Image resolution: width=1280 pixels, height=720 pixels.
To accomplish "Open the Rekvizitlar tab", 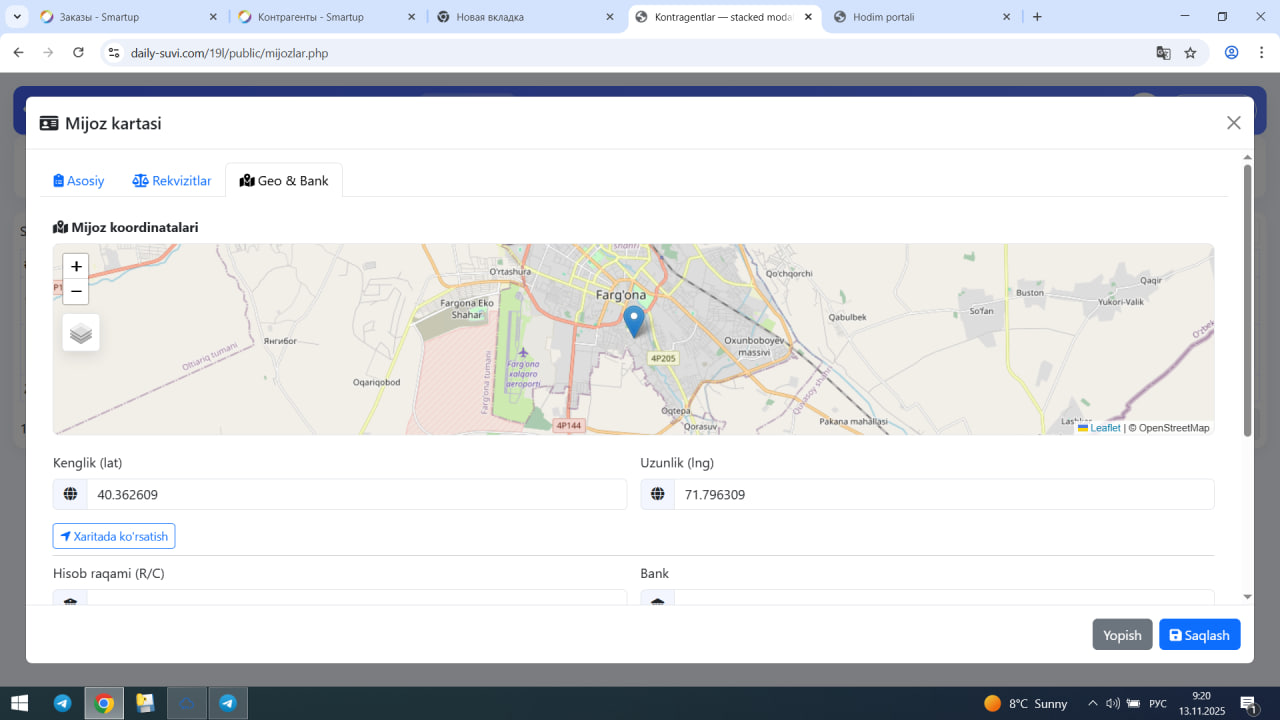I will [172, 181].
